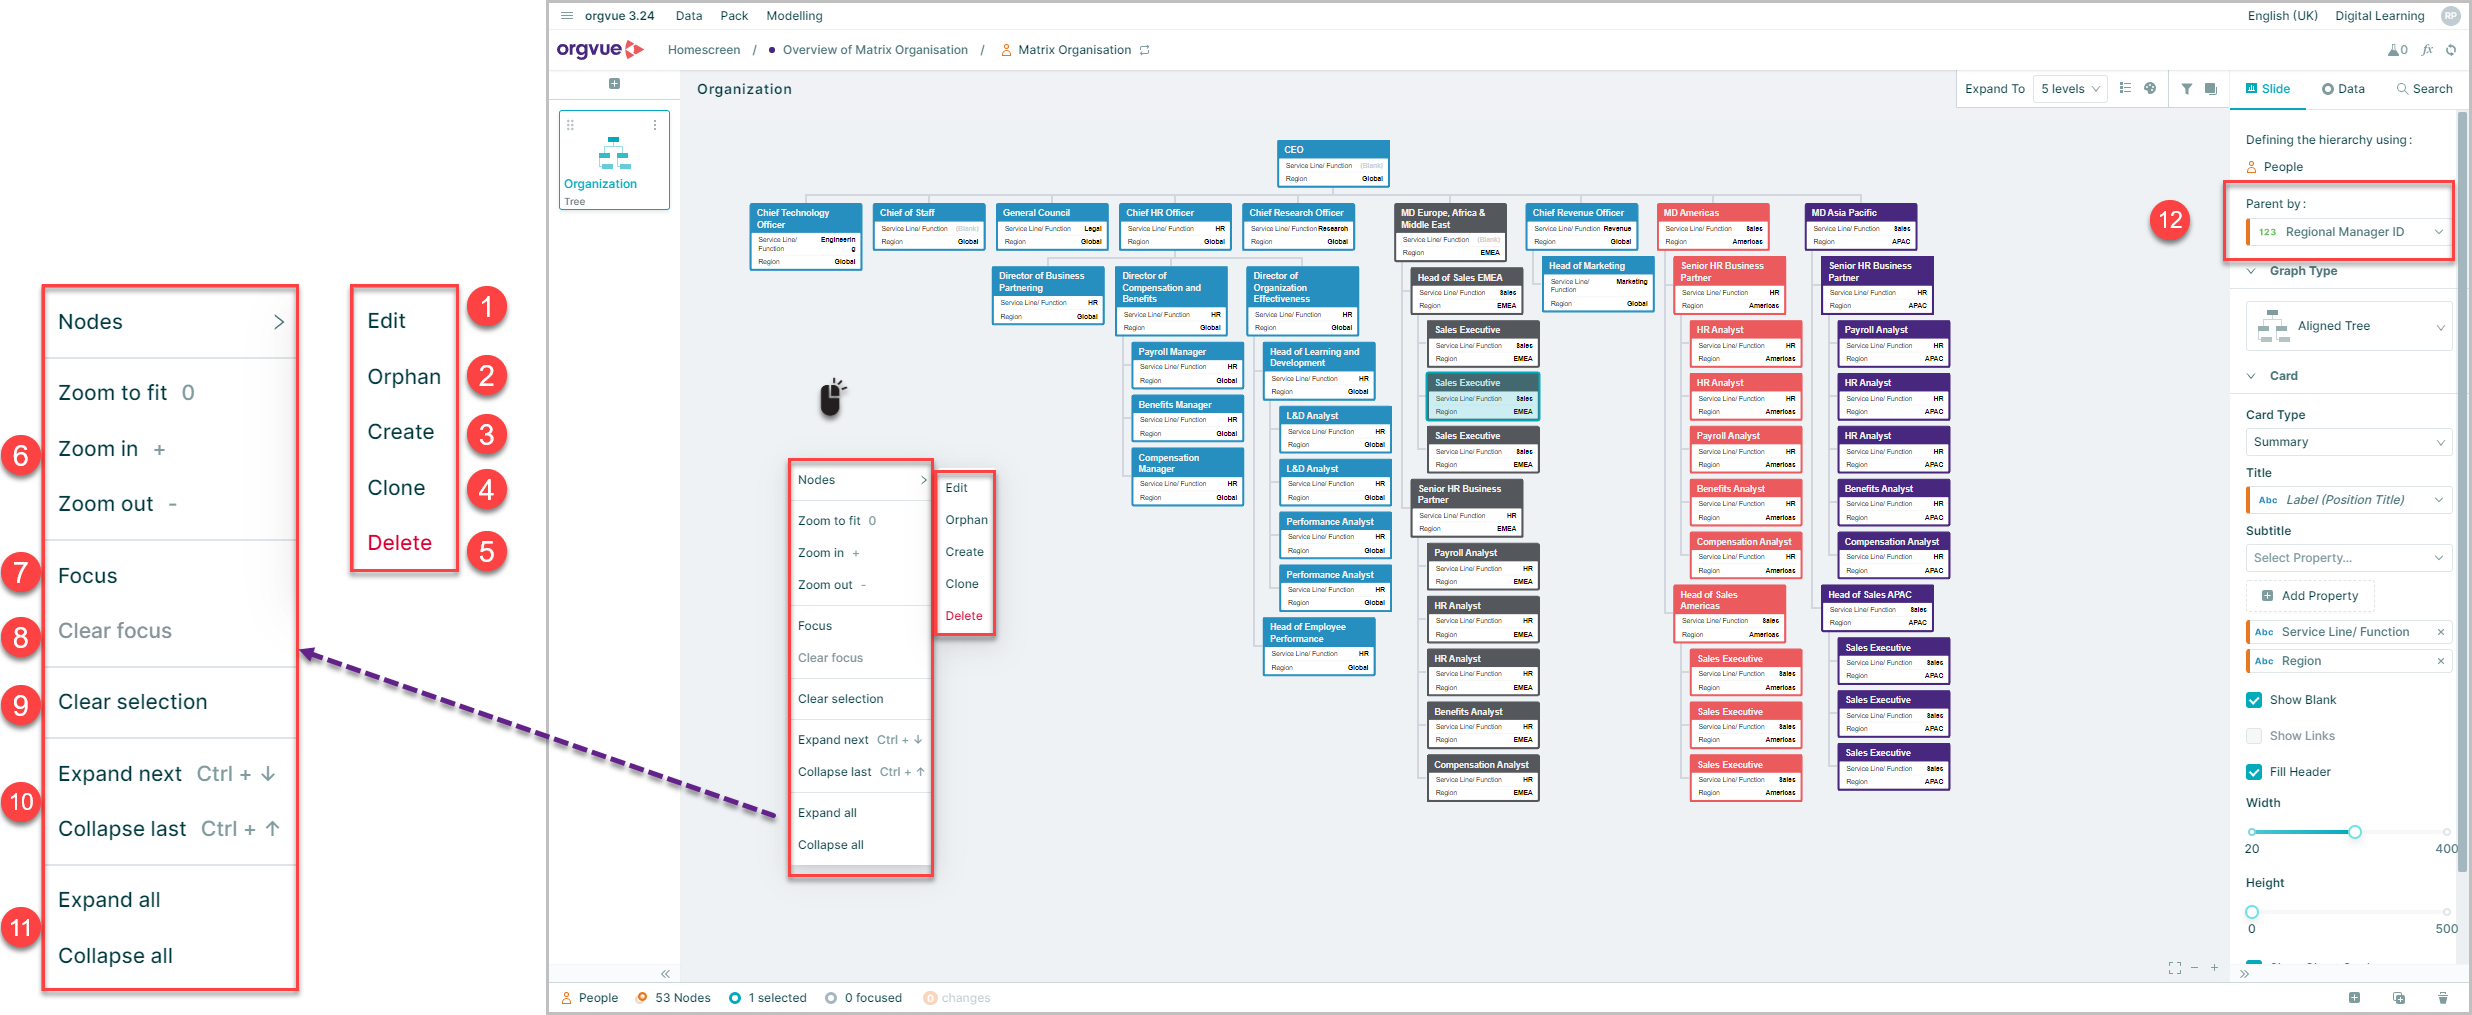The height and width of the screenshot is (1015, 2472).
Task: Open the Expand To 5 levels dropdown
Action: (x=2070, y=89)
